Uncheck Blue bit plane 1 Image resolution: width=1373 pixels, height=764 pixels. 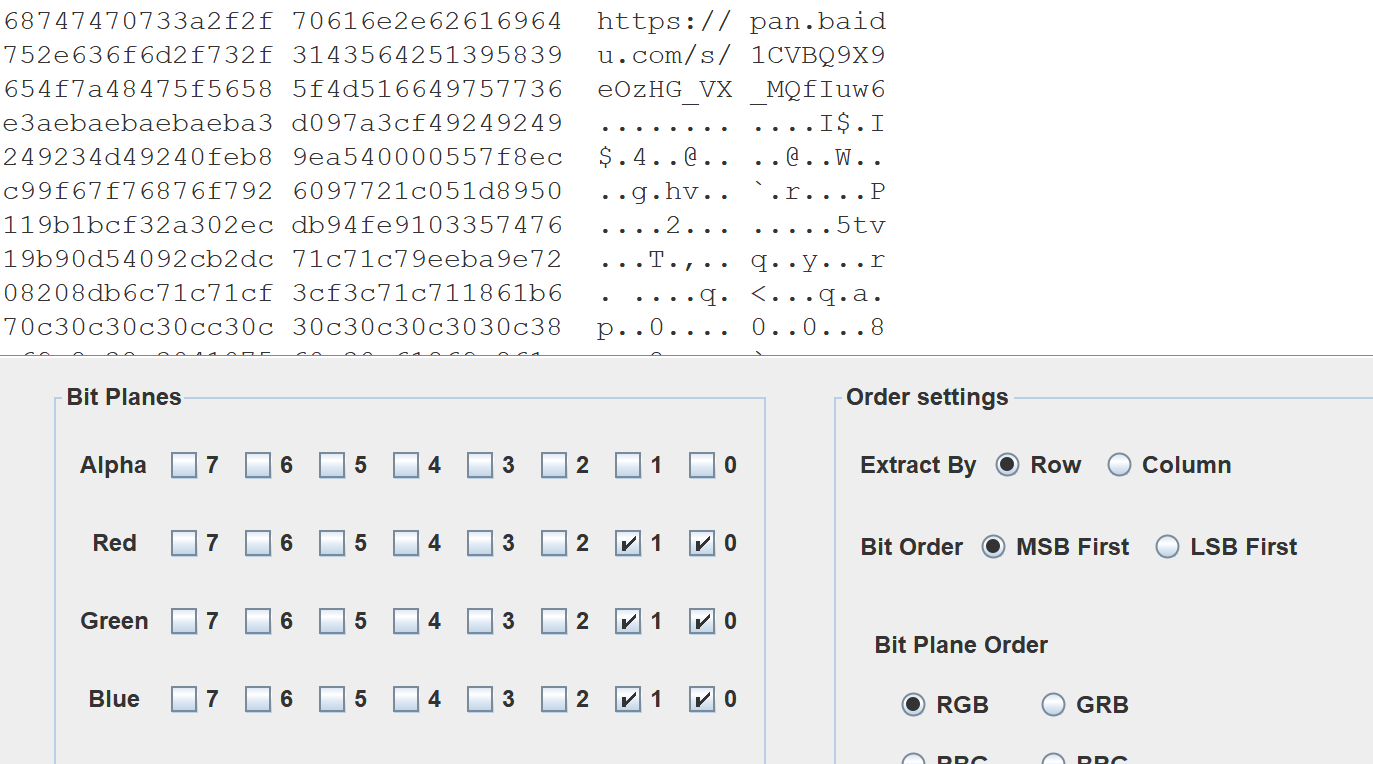pyautogui.click(x=628, y=699)
